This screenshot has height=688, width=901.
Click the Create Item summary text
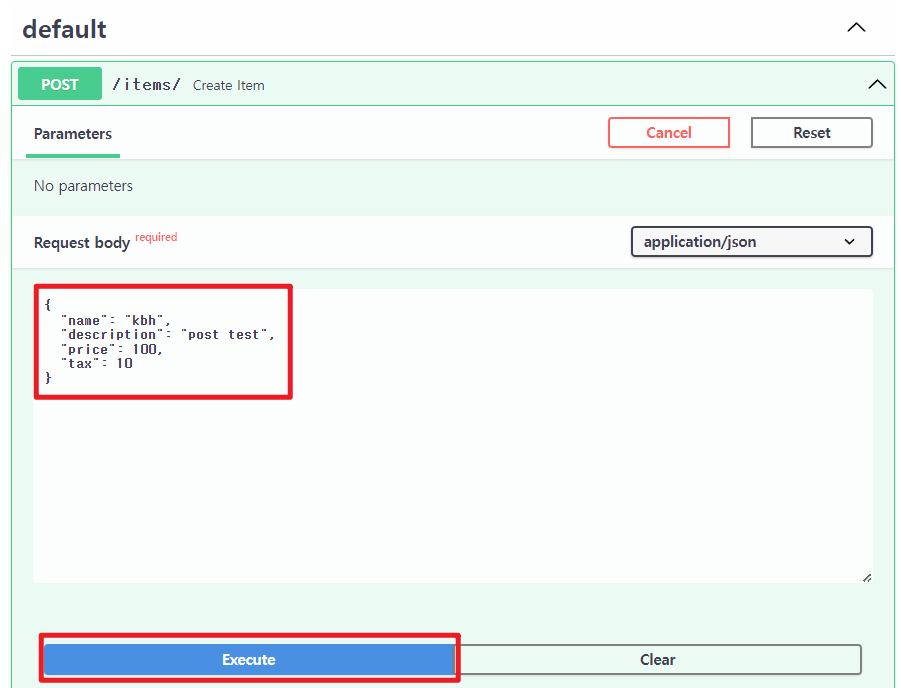[x=229, y=86]
